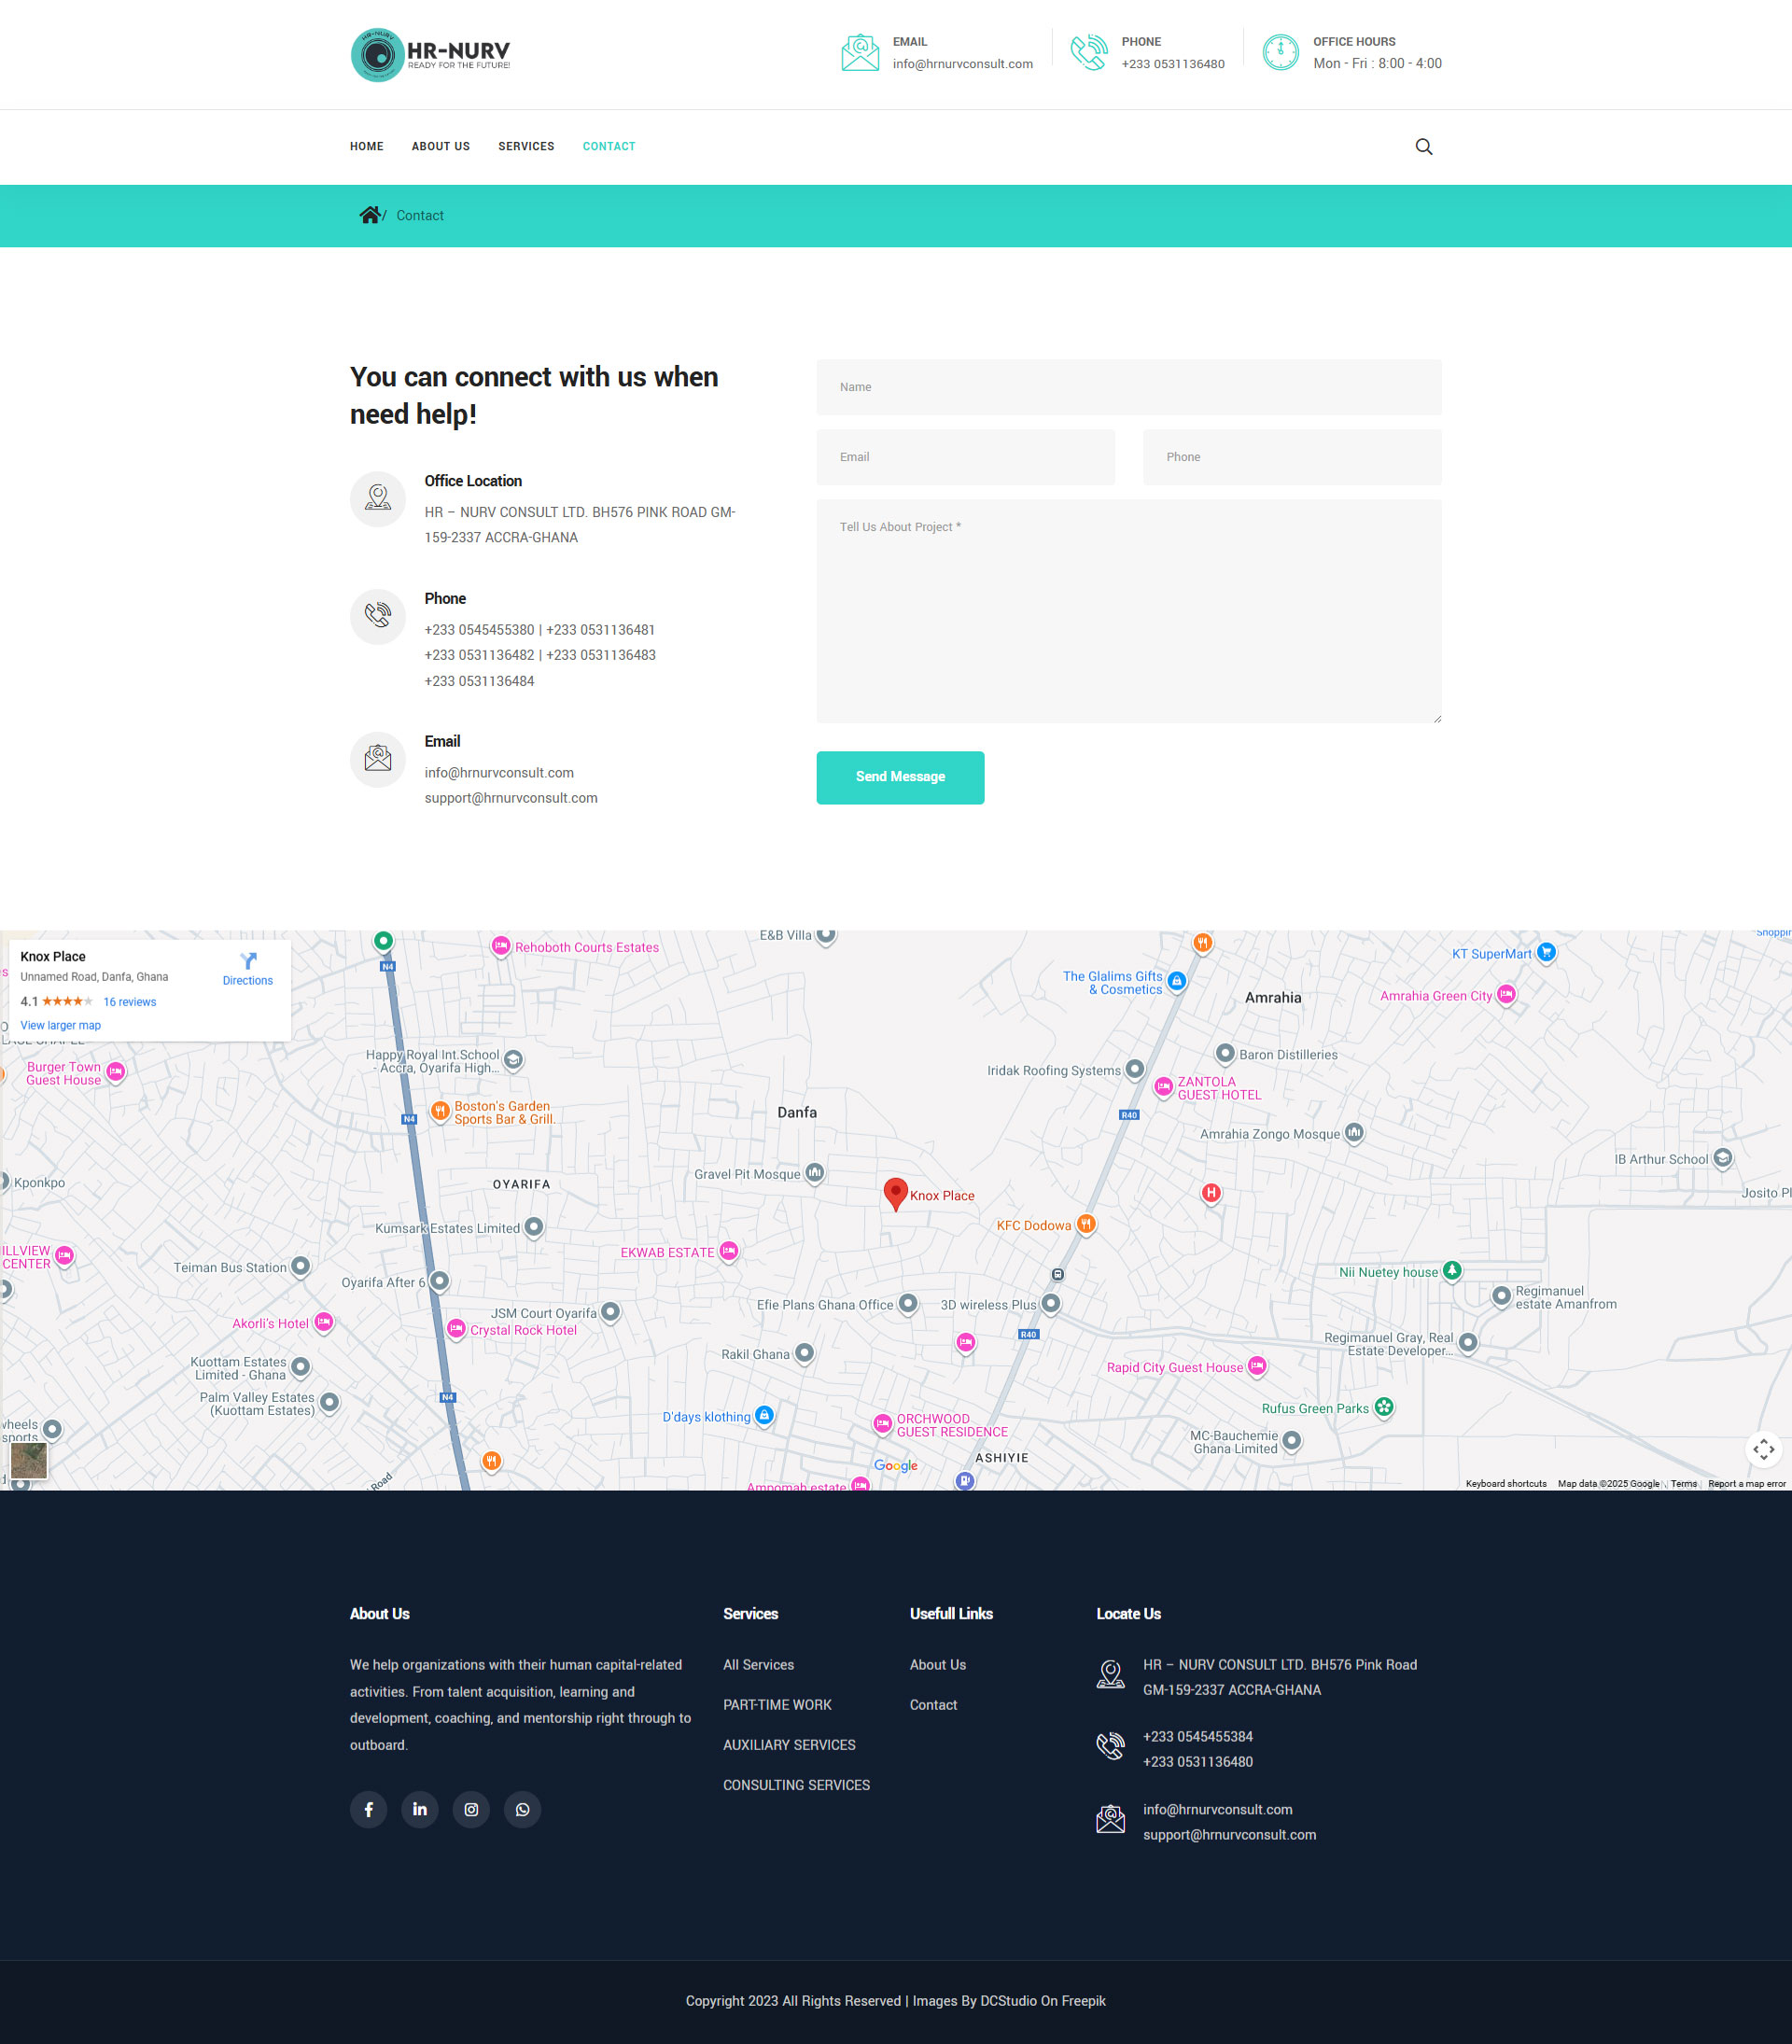
Task: Toggle map camera controls button
Action: tap(1763, 1449)
